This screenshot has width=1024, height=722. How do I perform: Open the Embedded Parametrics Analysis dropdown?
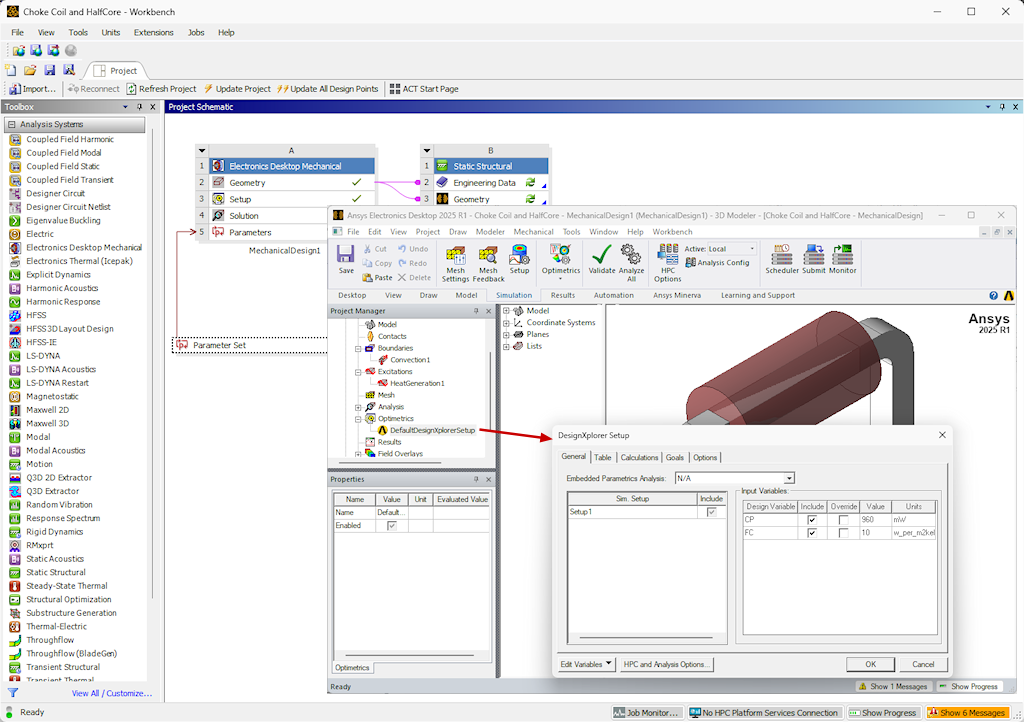789,478
